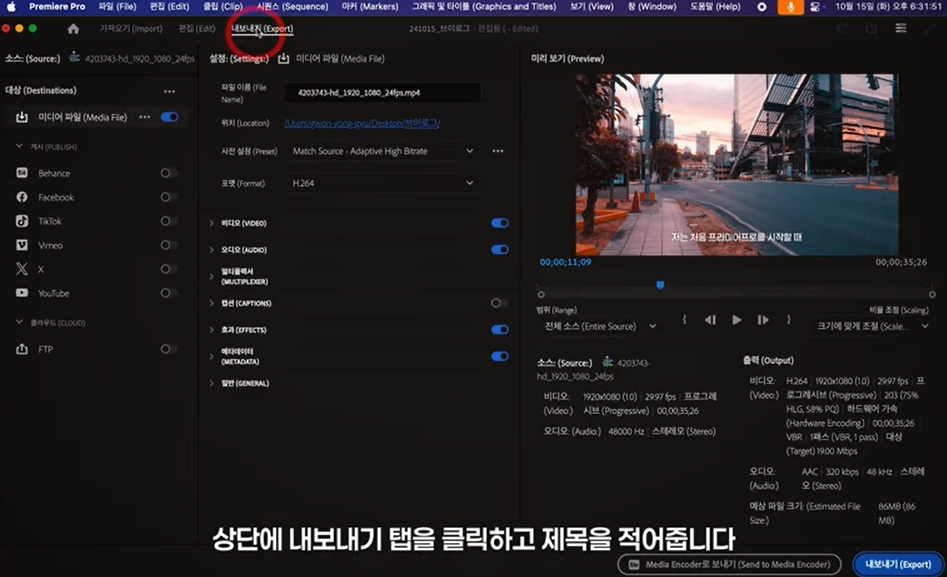Screen dimensions: 947x577
Task: Open the export location path link
Action: point(362,123)
